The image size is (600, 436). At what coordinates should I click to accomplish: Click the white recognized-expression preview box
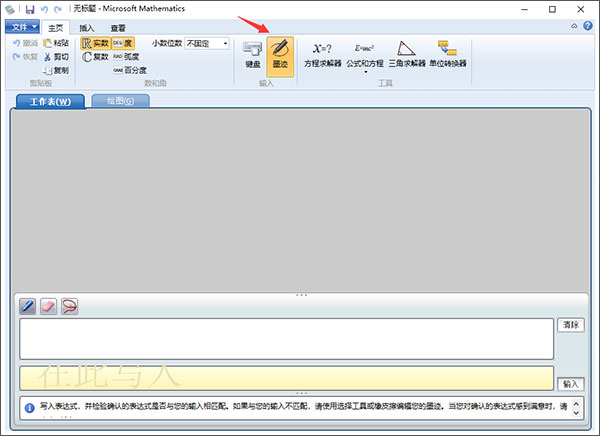pos(287,339)
